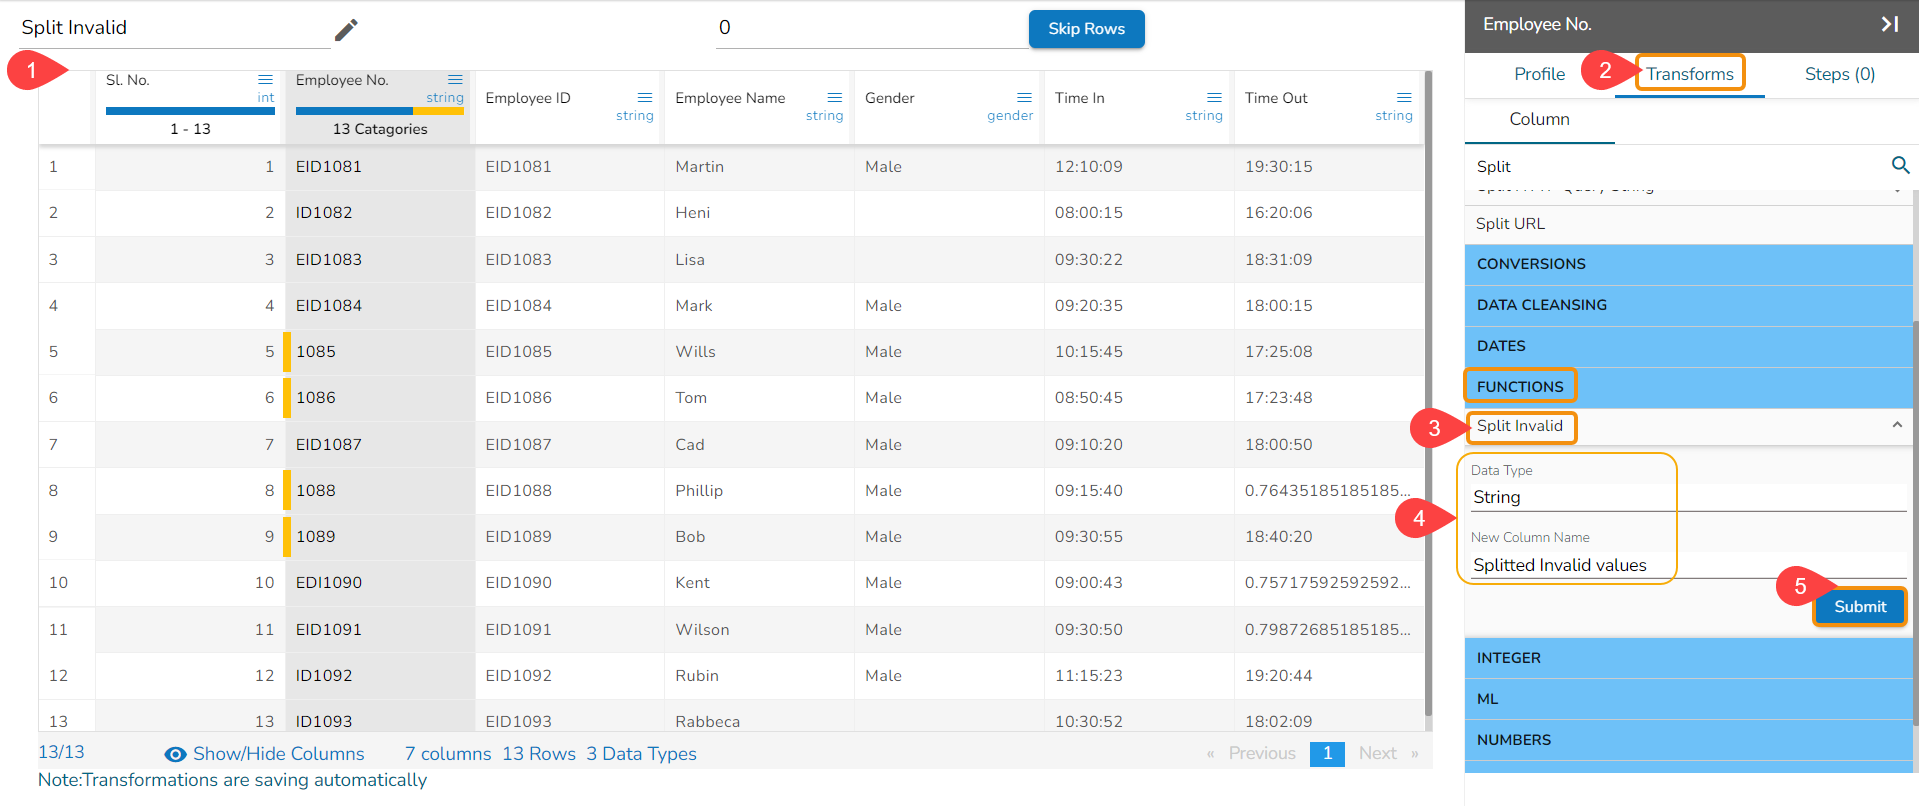Image resolution: width=1919 pixels, height=806 pixels.
Task: Open the Time In column menu icon
Action: [x=1214, y=97]
